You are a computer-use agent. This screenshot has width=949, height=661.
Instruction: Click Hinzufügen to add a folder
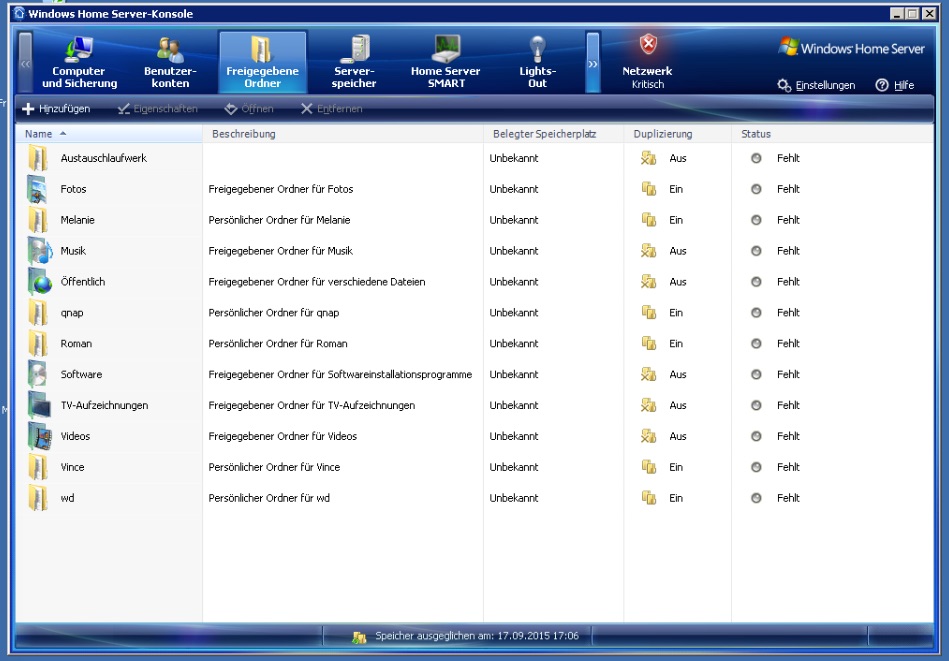point(56,109)
